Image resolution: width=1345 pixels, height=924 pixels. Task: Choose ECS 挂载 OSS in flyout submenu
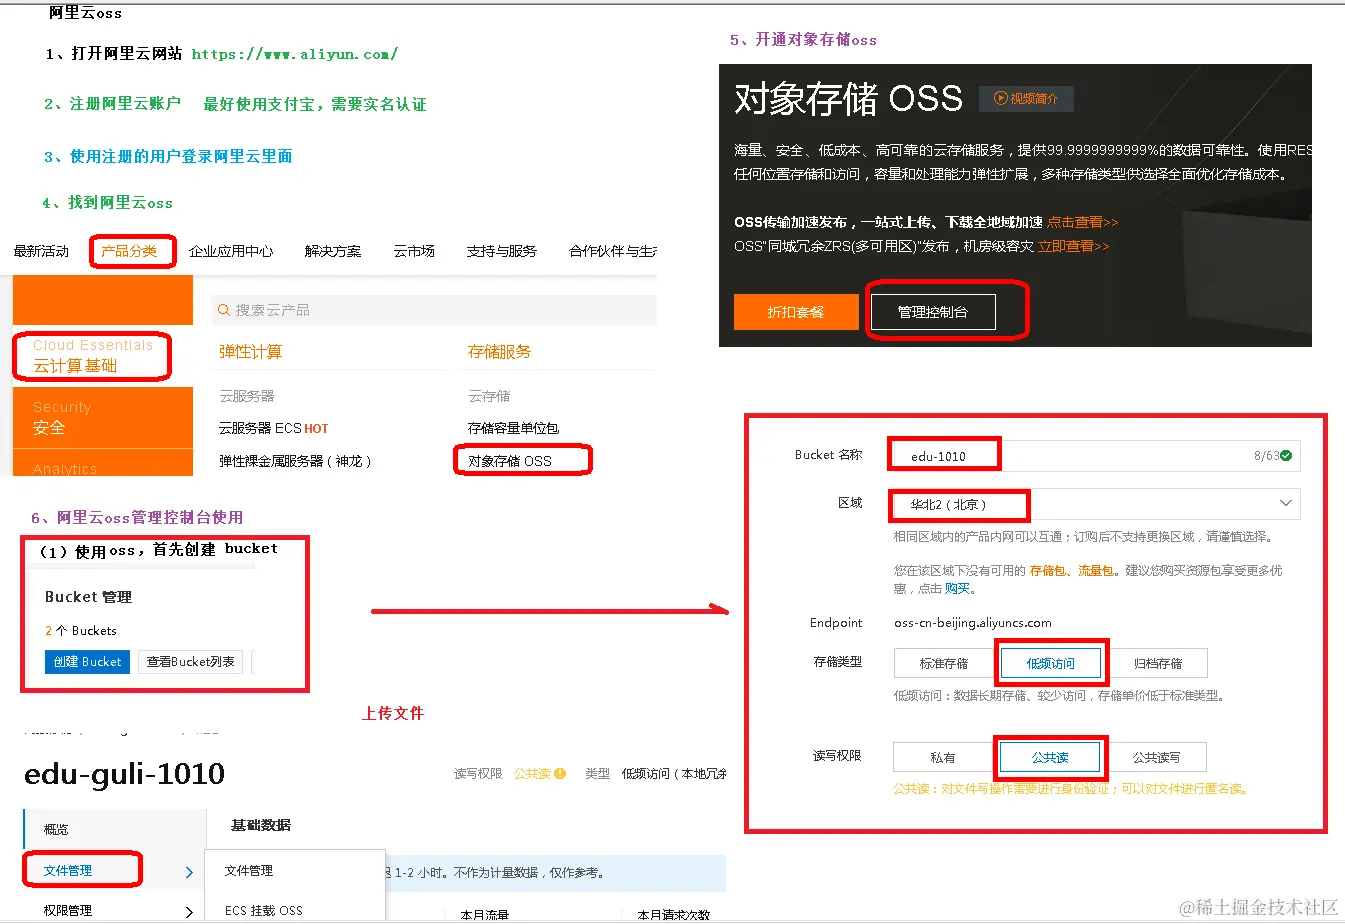263,911
